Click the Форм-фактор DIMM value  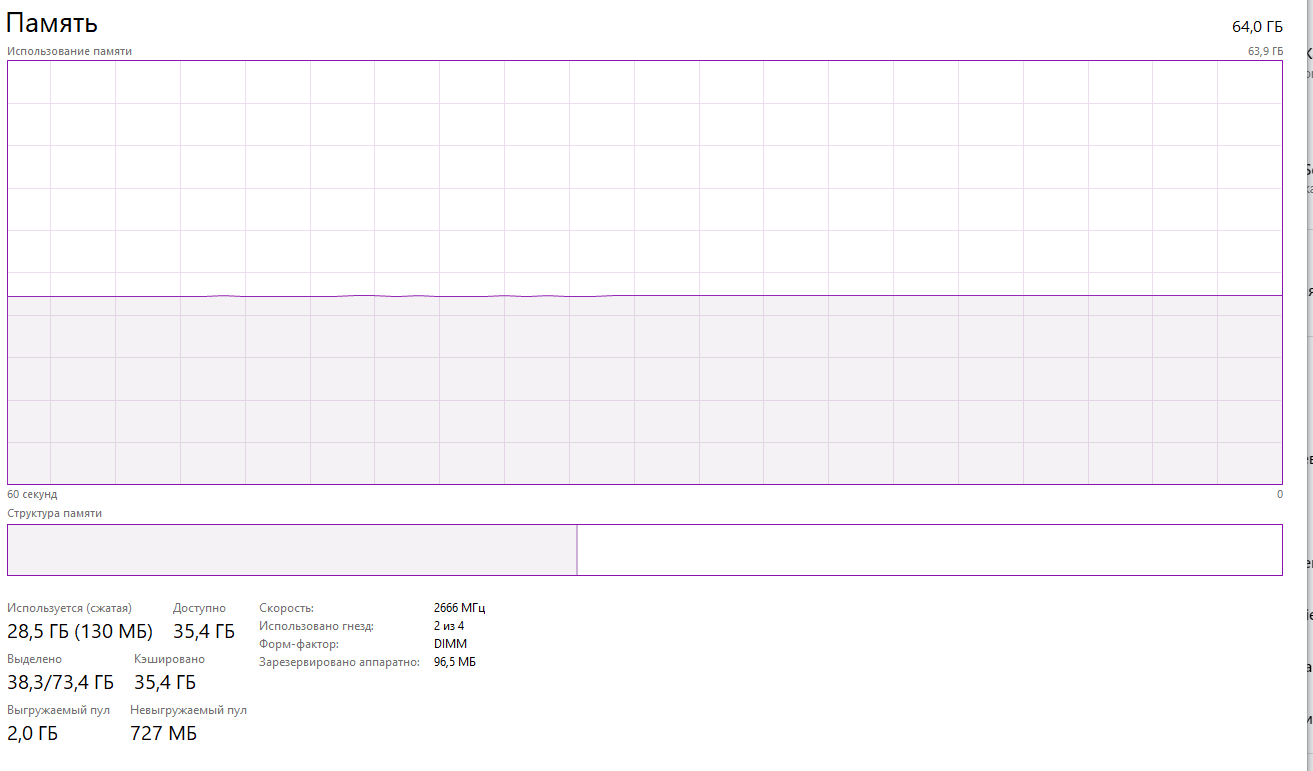(450, 644)
